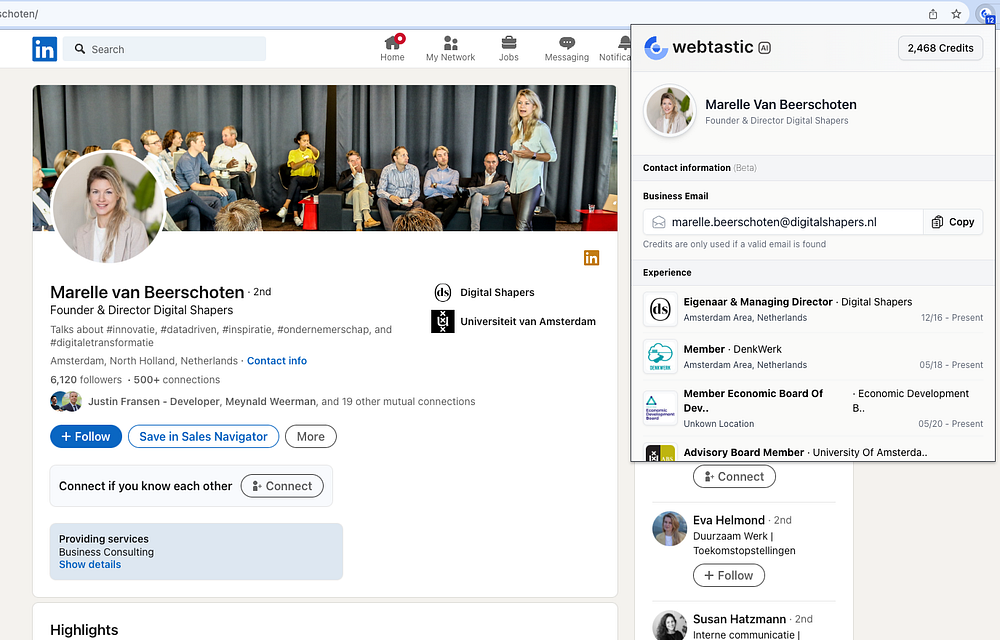The image size is (1000, 640).
Task: Click Marelle's large profile photo
Action: 108,207
